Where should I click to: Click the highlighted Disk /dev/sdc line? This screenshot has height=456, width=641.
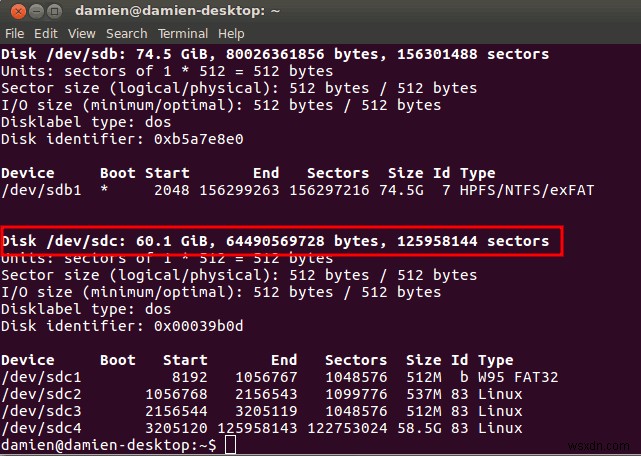[275, 241]
